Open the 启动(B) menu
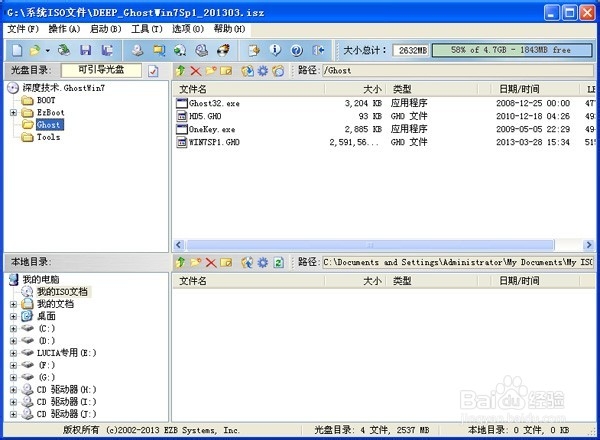 click(105, 29)
